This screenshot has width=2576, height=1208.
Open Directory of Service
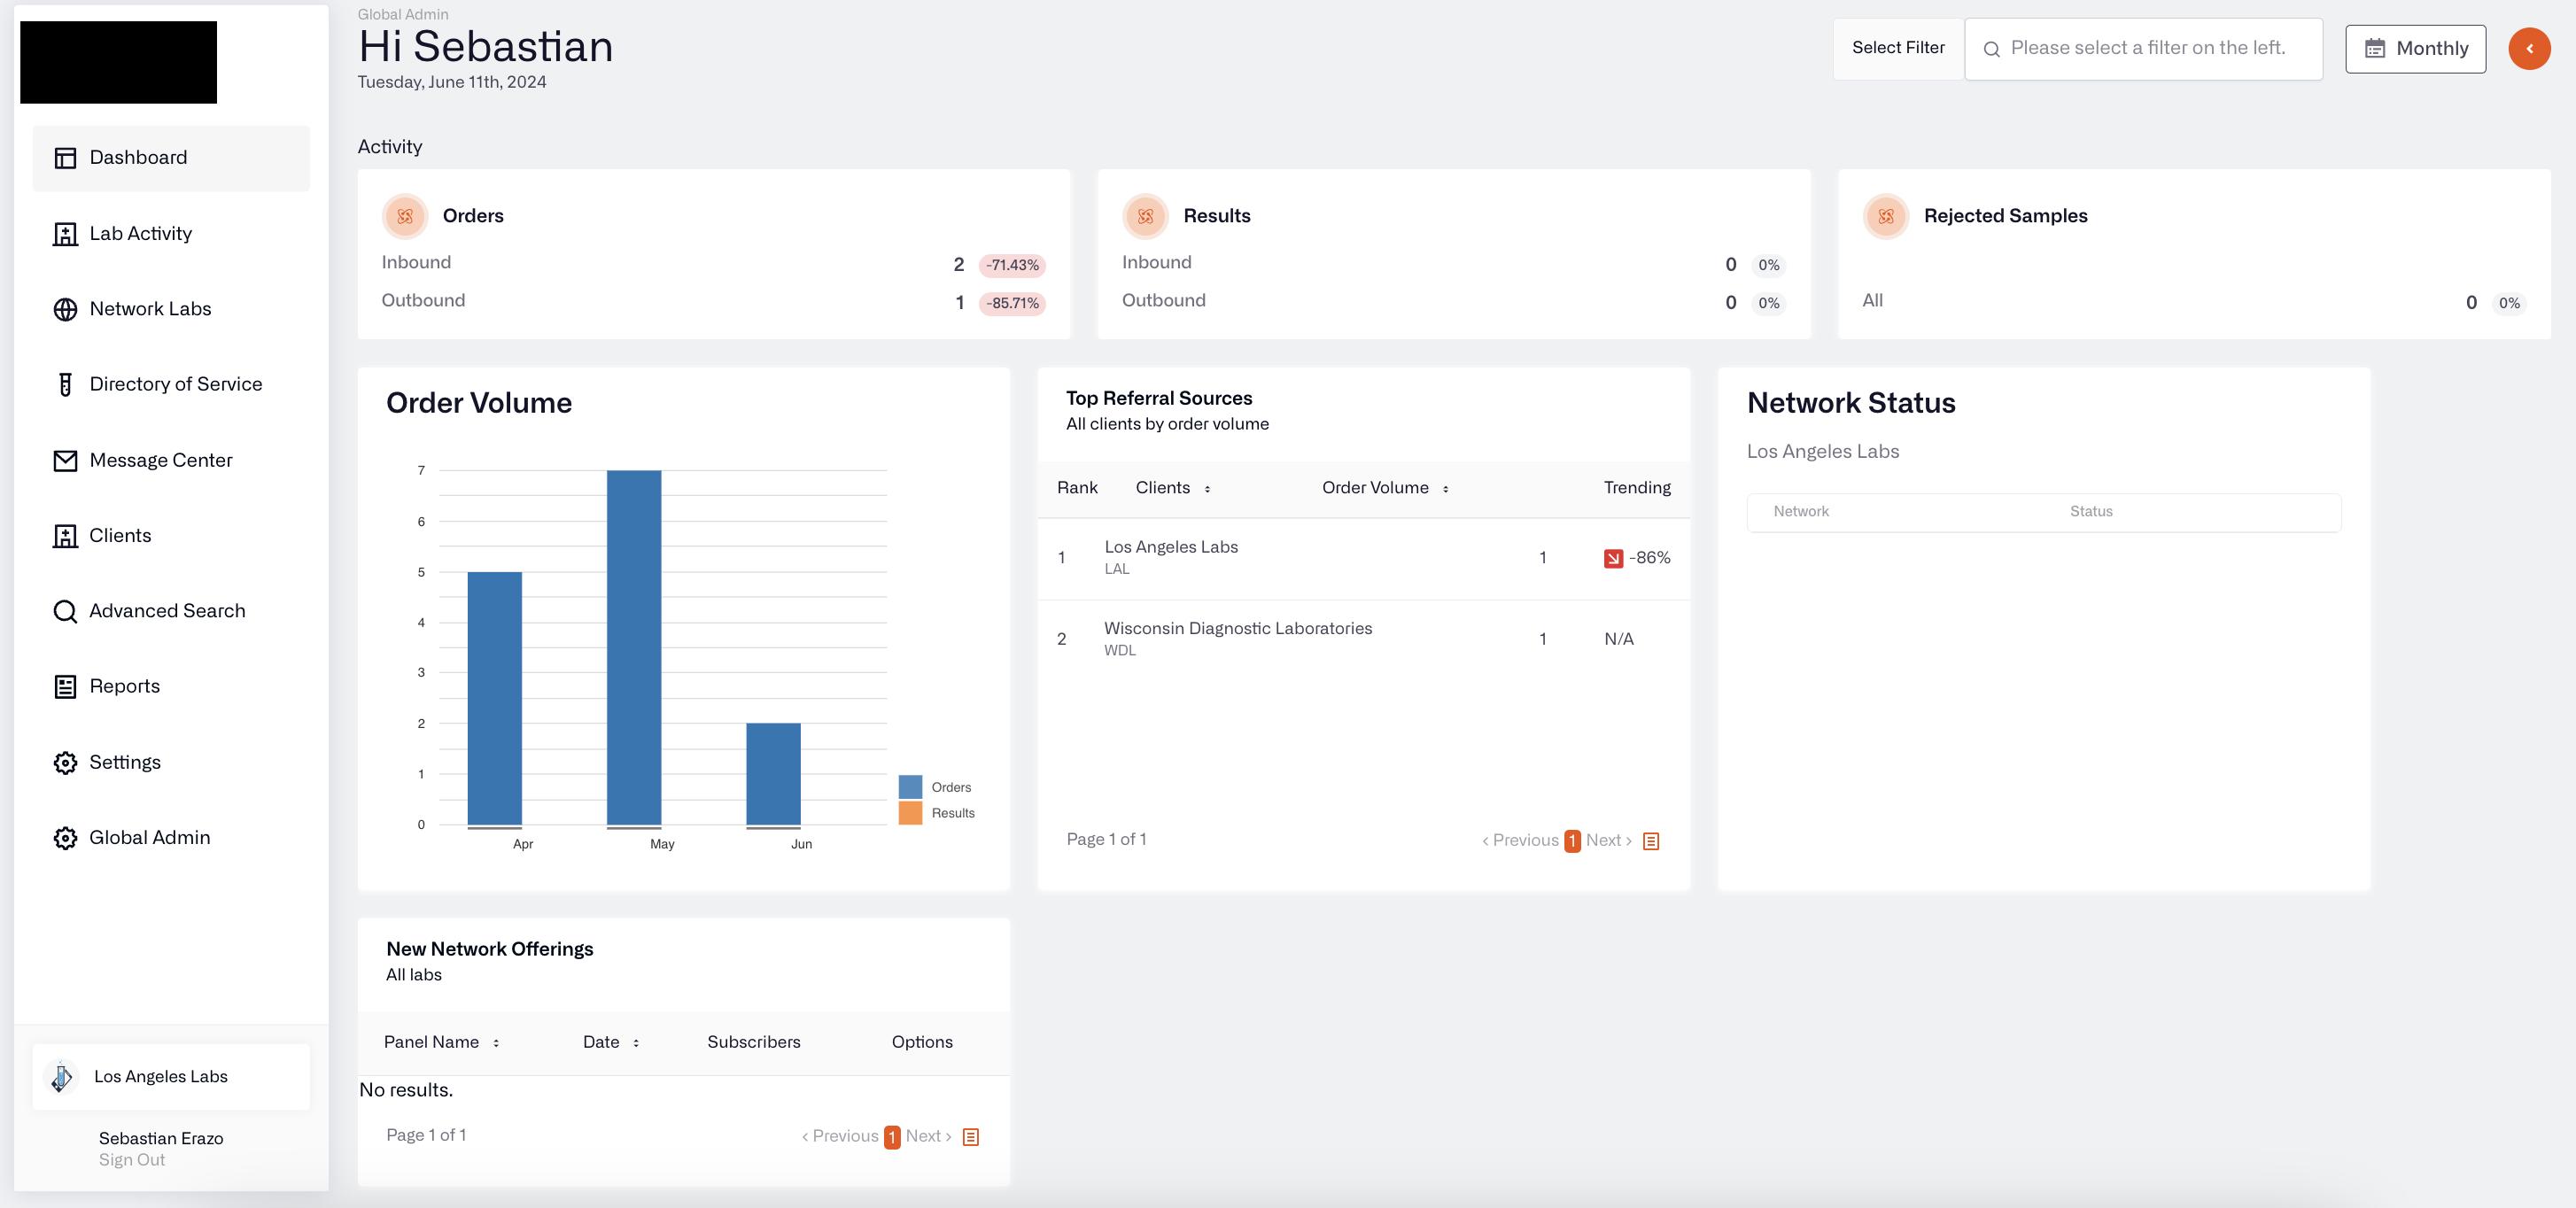[x=175, y=384]
